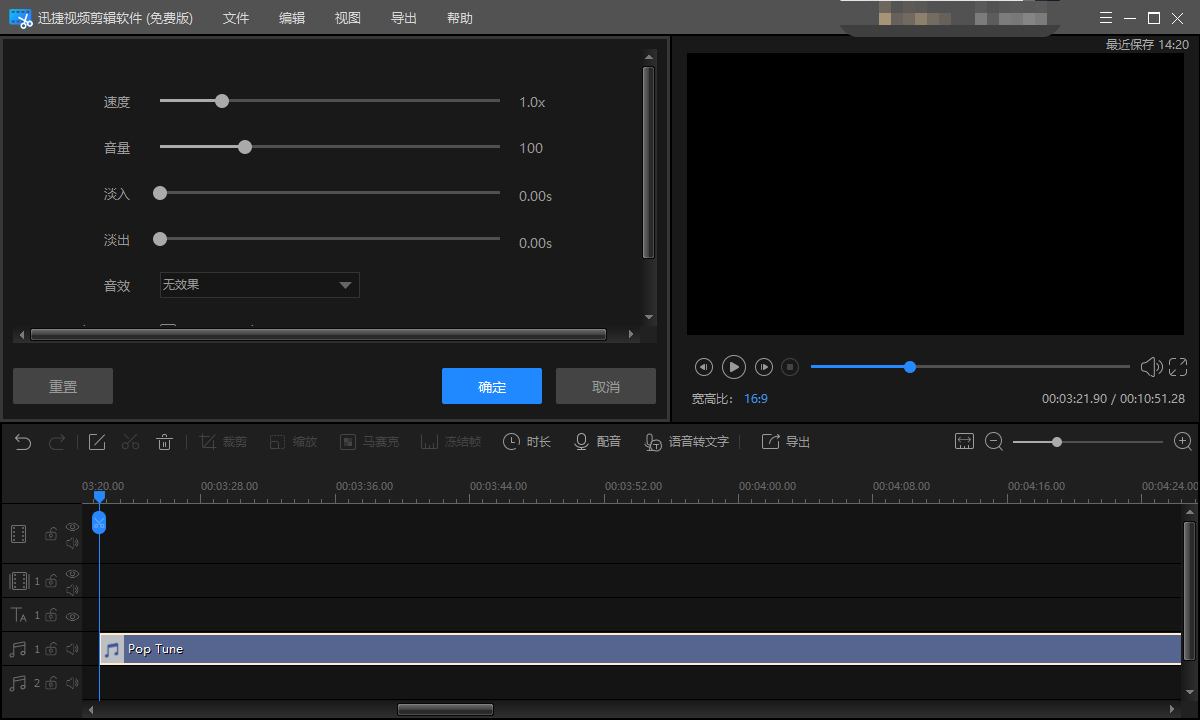Toggle lock on the text track

tap(51, 615)
